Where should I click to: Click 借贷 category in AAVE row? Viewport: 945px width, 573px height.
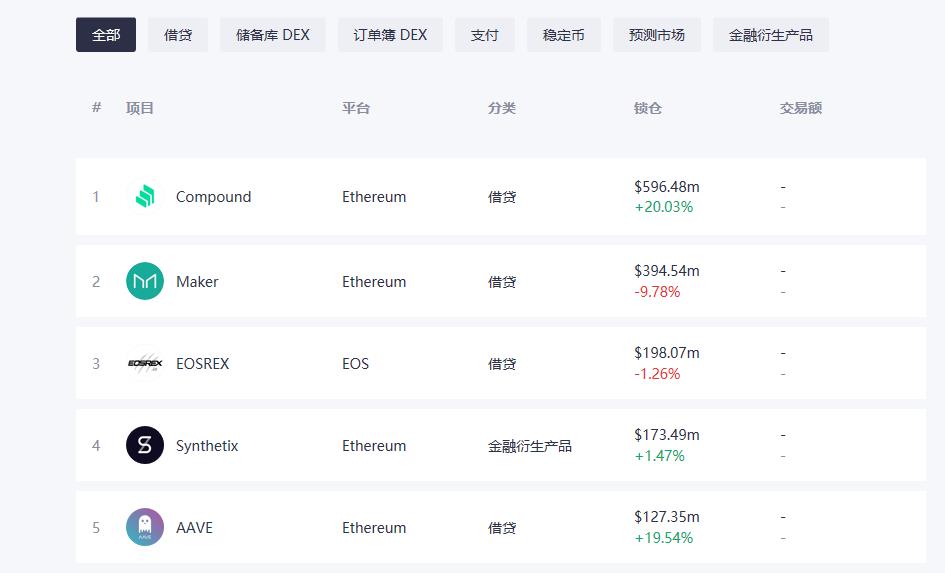[501, 528]
